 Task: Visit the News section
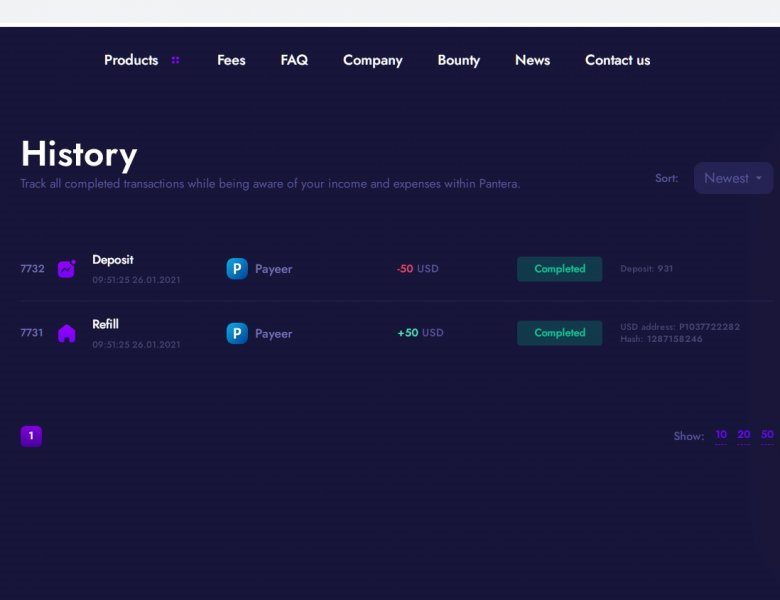coord(532,60)
